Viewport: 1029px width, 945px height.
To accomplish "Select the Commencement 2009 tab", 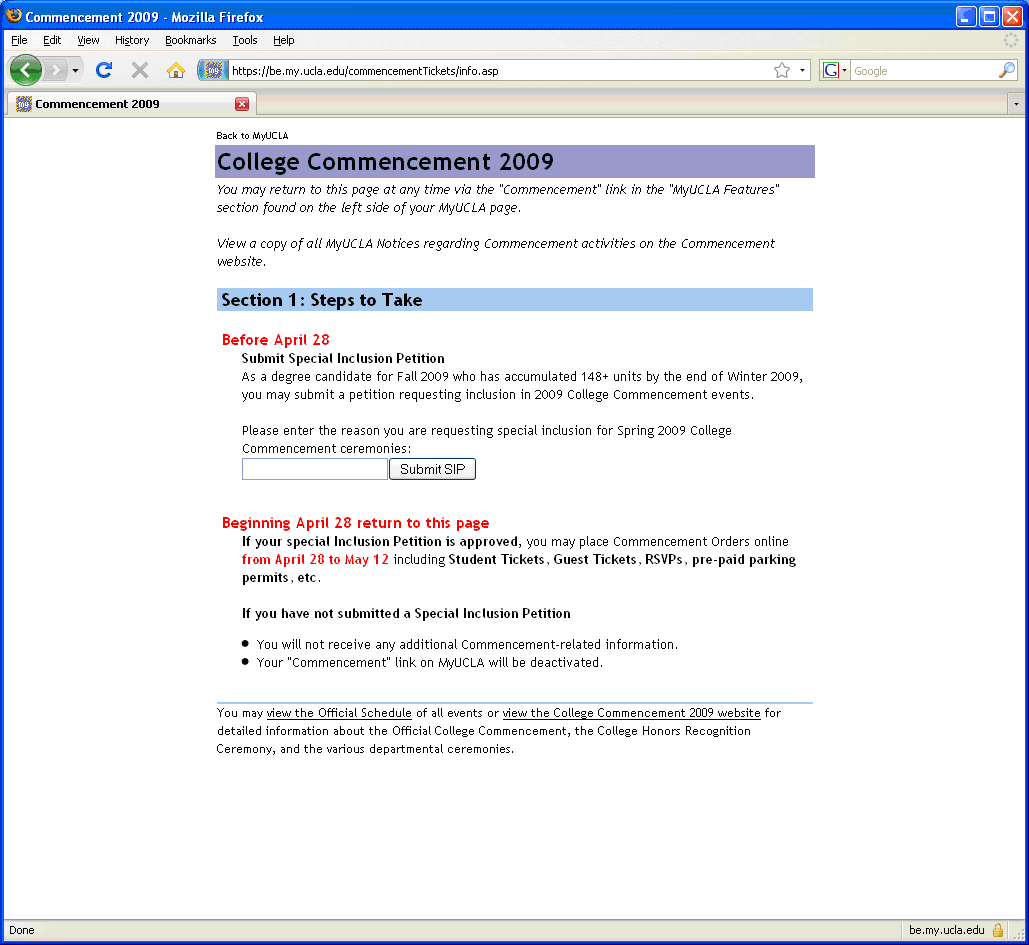I will pos(110,104).
